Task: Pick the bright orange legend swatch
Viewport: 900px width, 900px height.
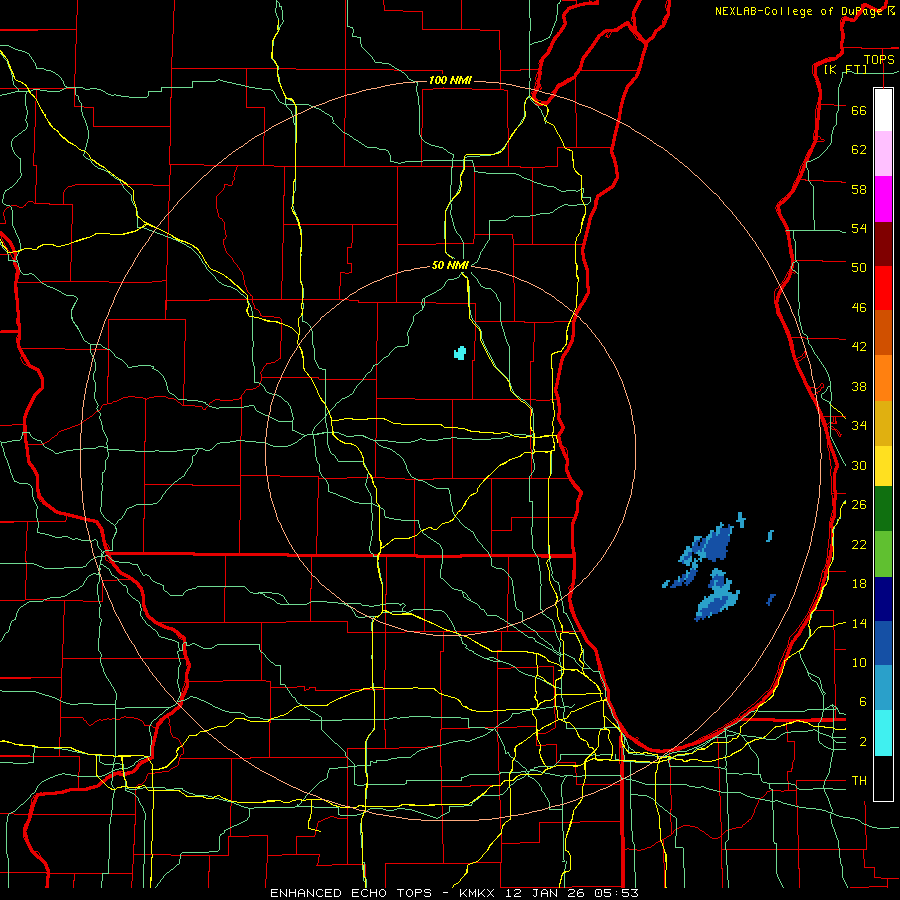Action: tap(883, 378)
